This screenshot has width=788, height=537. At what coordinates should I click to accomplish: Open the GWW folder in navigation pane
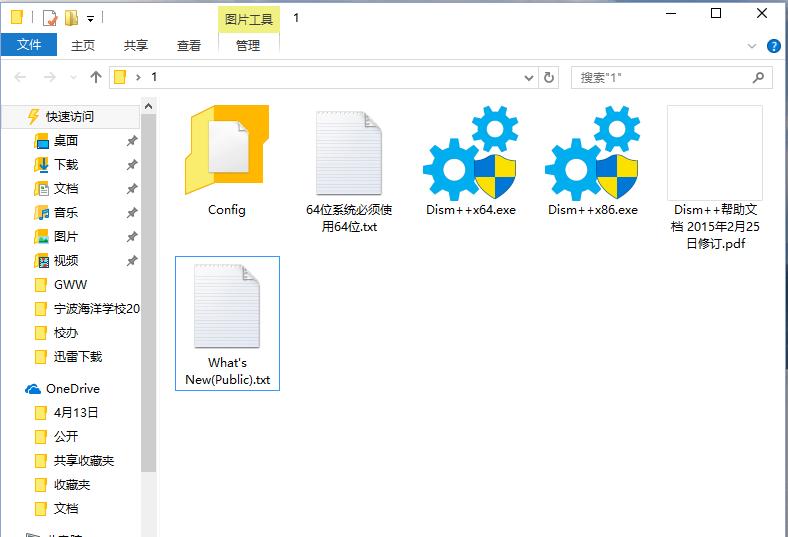70,285
